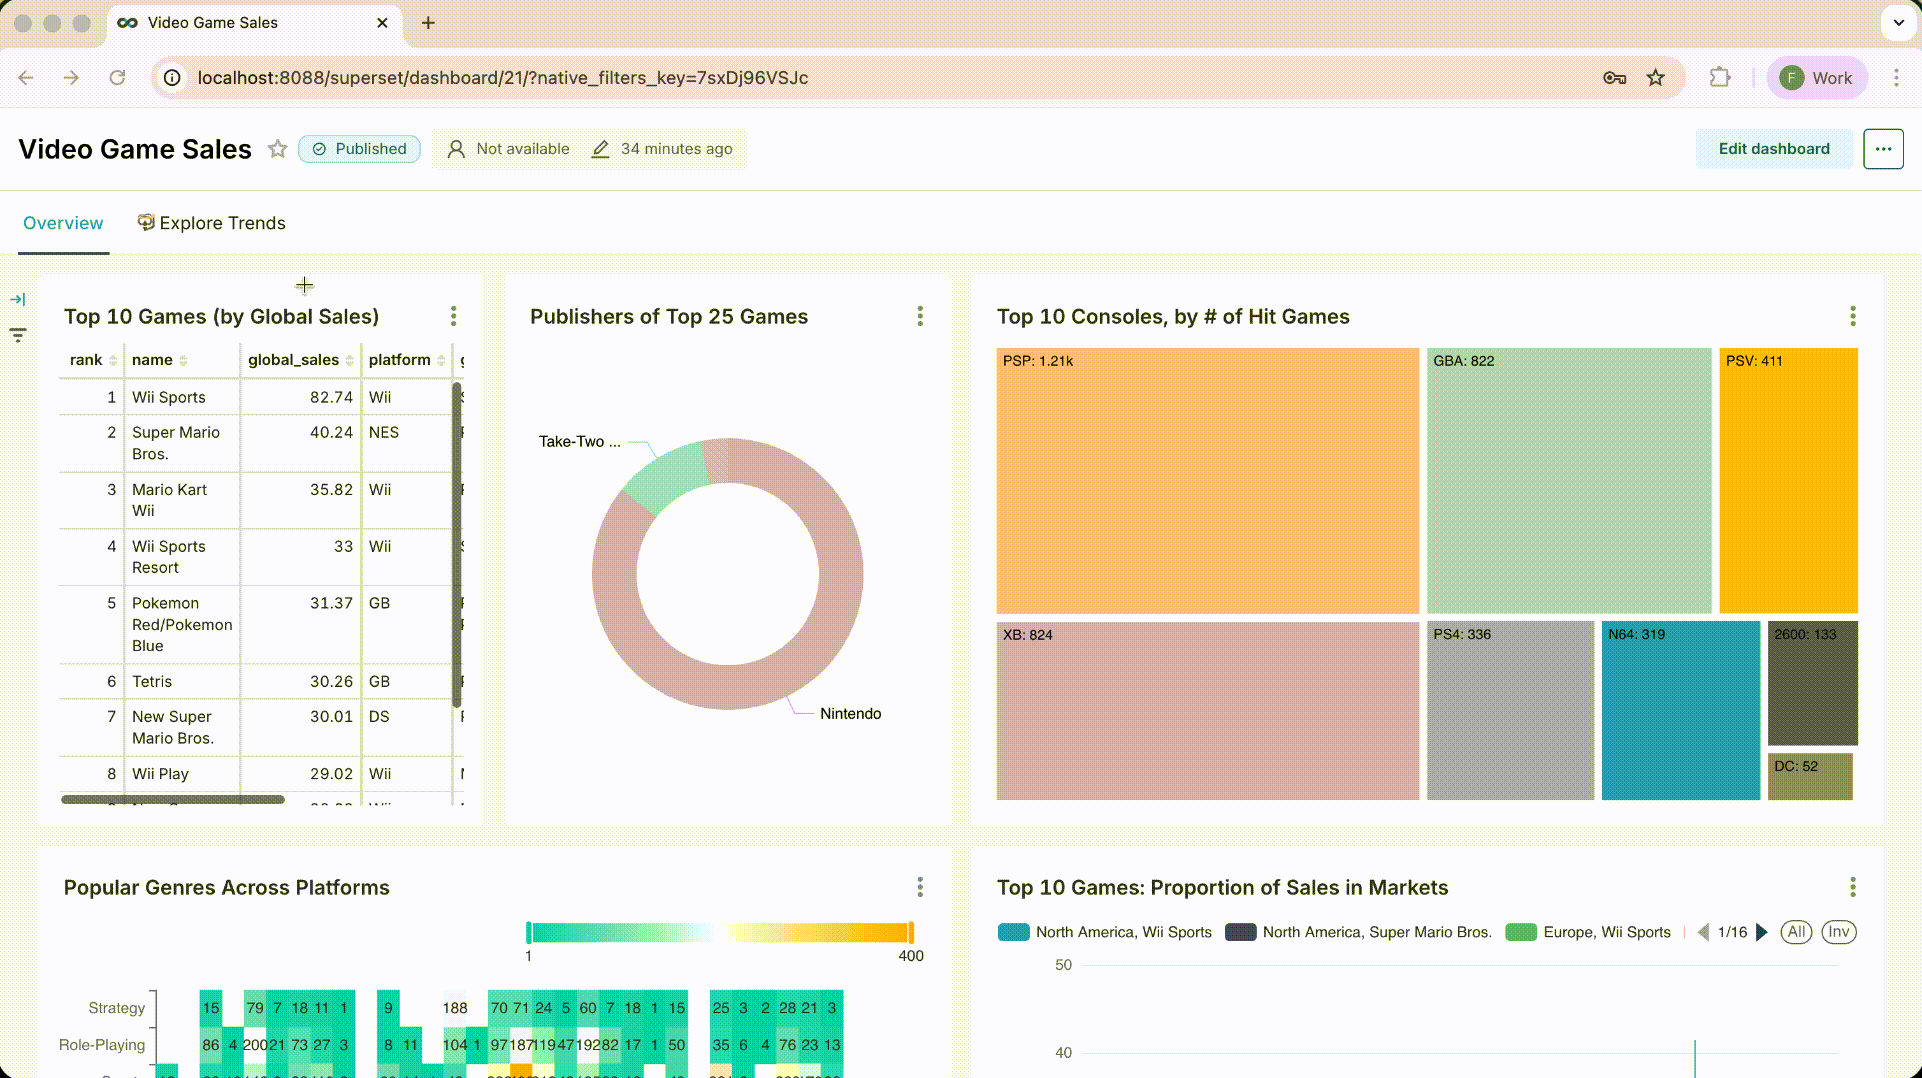Open Publishers of Top 25 Games chart menu

(920, 317)
